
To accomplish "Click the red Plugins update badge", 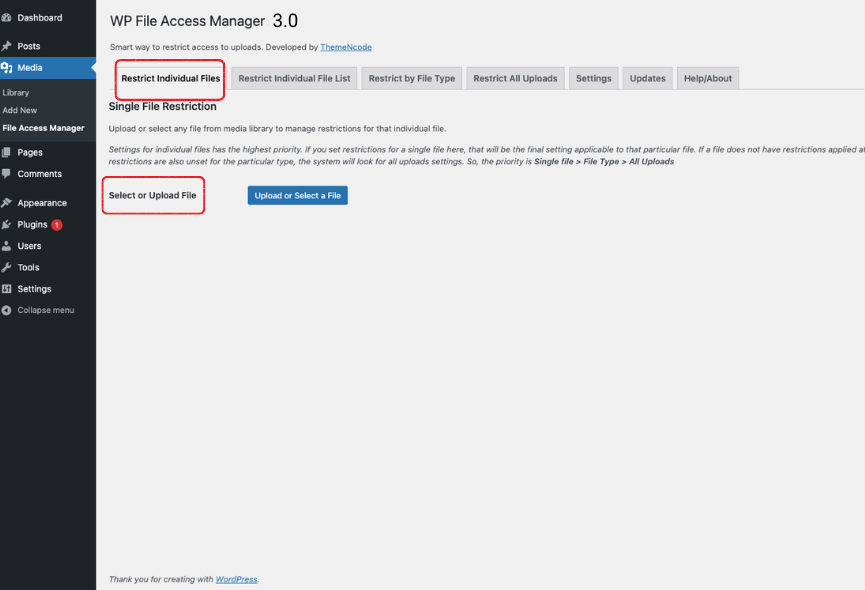I will (x=56, y=225).
